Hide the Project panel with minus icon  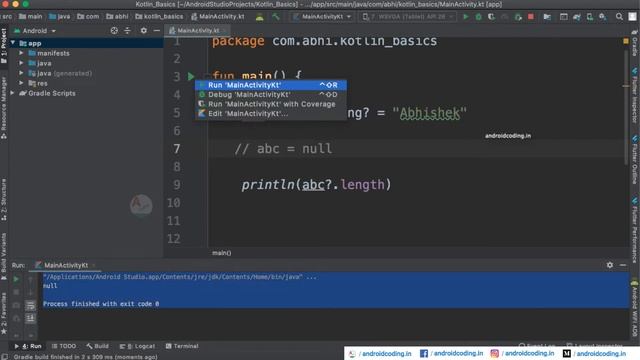click(157, 31)
